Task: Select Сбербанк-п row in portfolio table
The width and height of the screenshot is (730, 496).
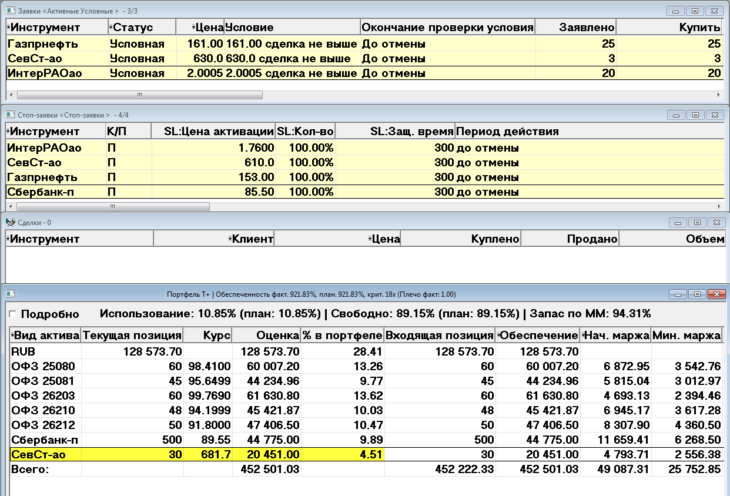Action: click(x=366, y=440)
